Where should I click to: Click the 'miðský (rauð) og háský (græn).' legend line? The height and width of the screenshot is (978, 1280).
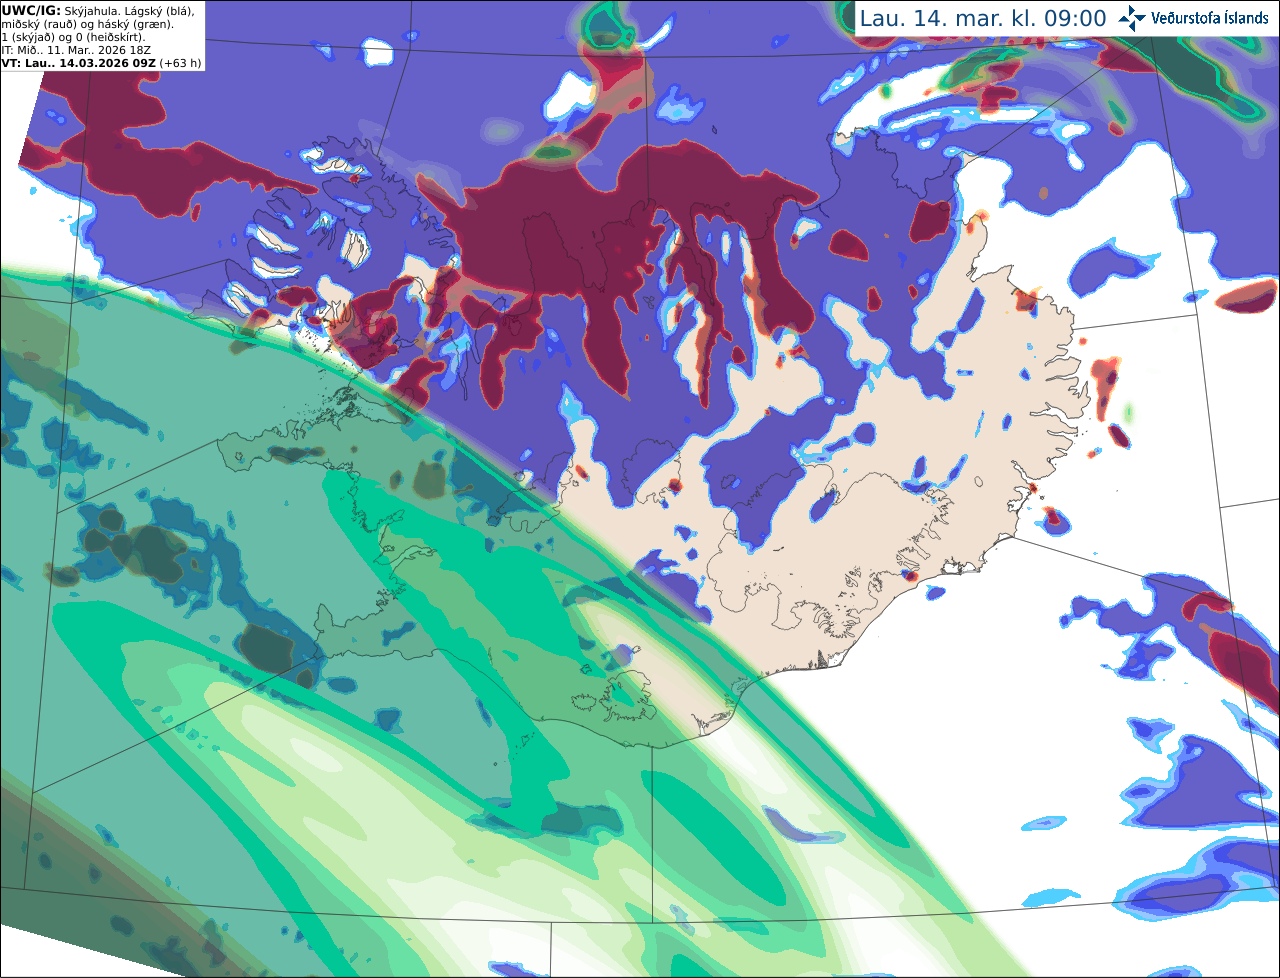(87, 23)
